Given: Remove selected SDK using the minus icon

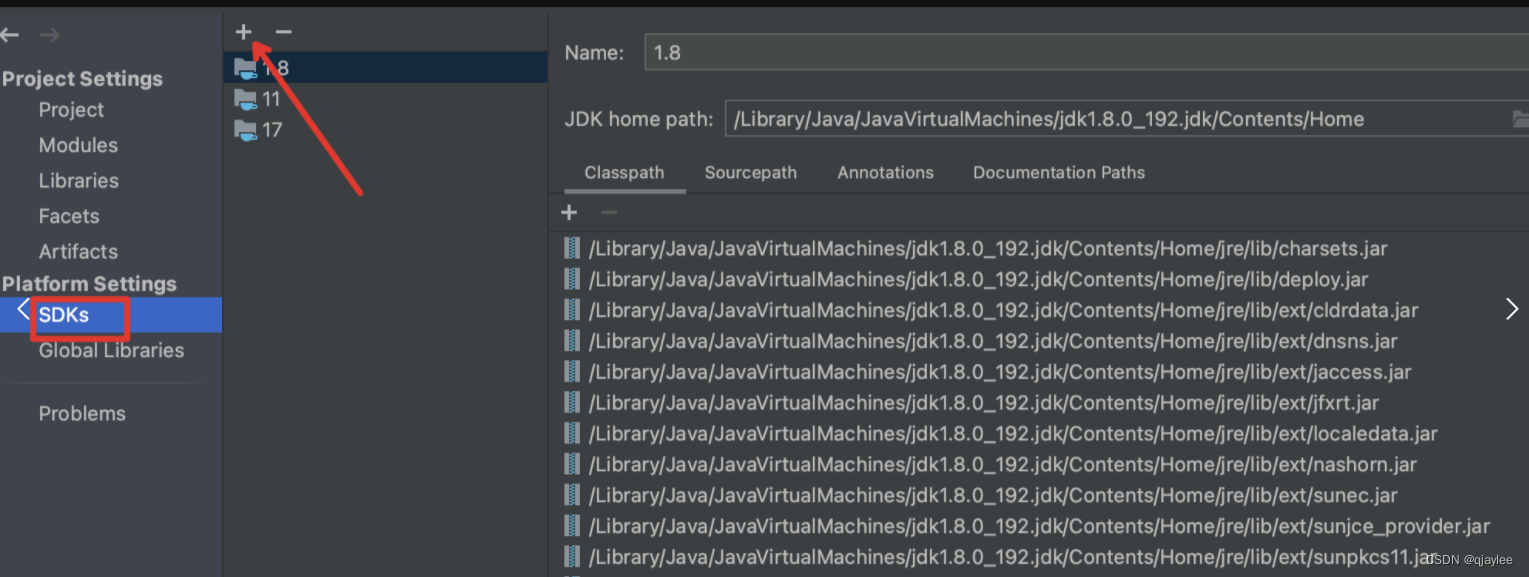Looking at the screenshot, I should (283, 31).
